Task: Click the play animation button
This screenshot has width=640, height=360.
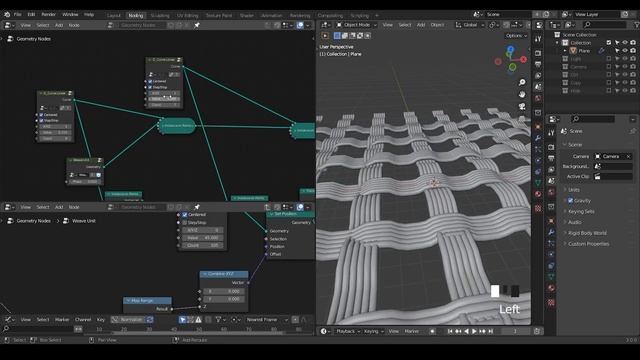Action: pyautogui.click(x=474, y=331)
